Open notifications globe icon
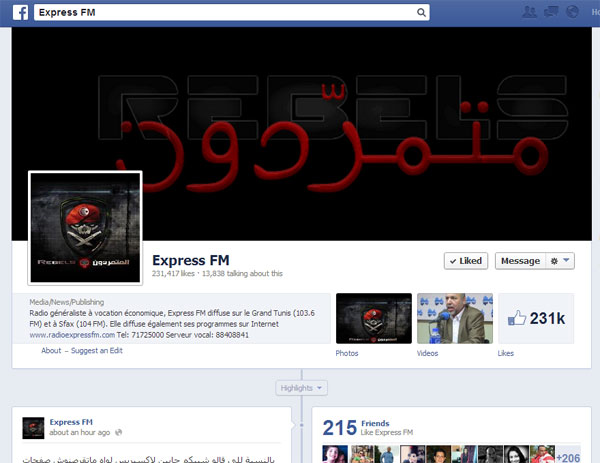Image resolution: width=600 pixels, height=463 pixels. tap(572, 12)
